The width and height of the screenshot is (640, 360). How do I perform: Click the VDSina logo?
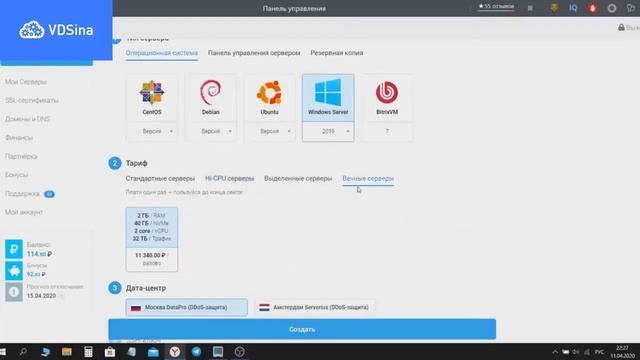(56, 30)
